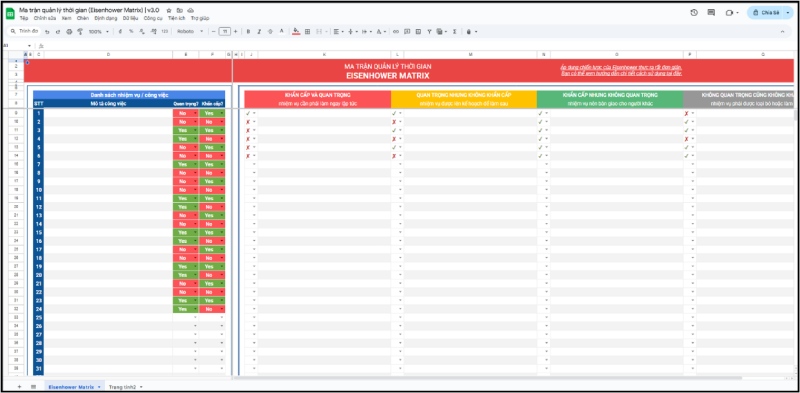The width and height of the screenshot is (800, 393).
Task: Open the text color picker
Action: [282, 32]
